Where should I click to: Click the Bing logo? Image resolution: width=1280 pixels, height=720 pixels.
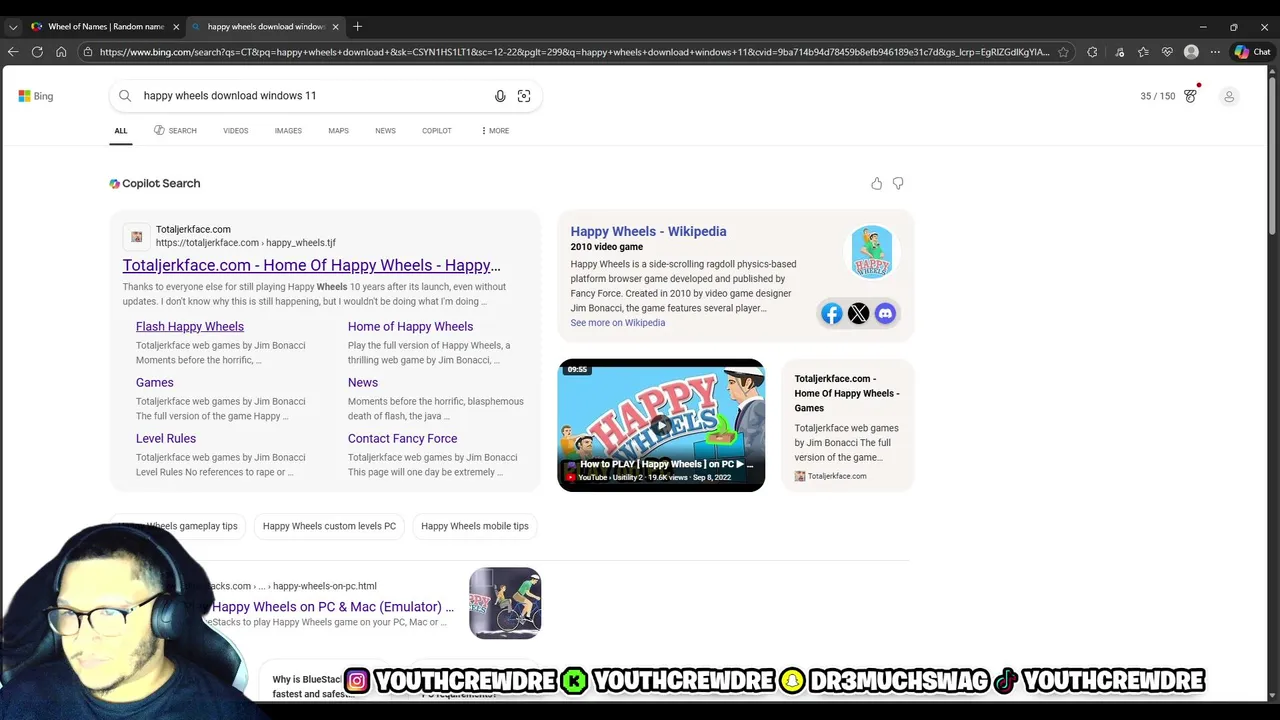[36, 96]
